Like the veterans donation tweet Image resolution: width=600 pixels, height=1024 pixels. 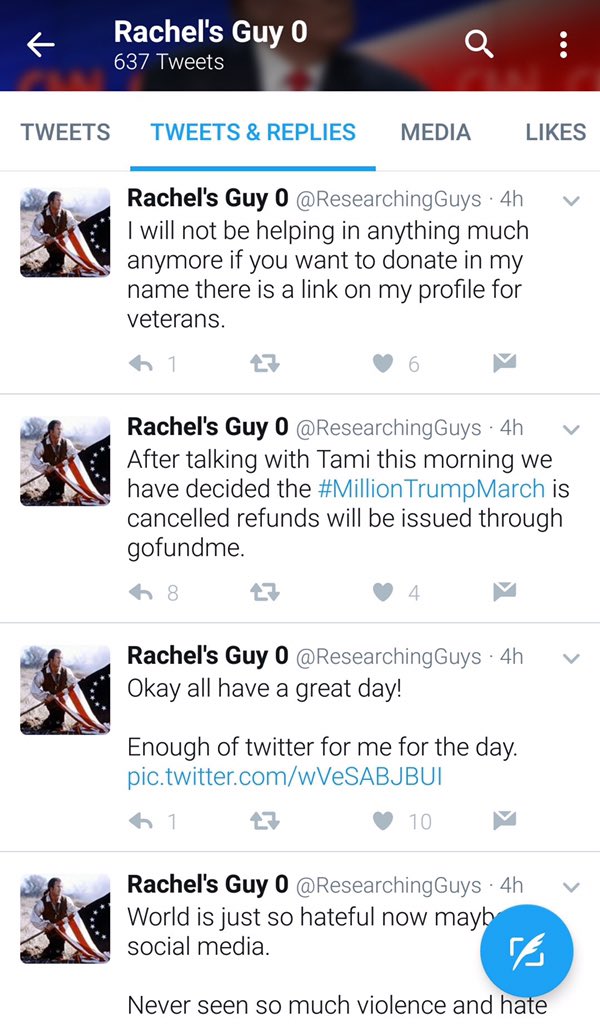pyautogui.click(x=383, y=364)
